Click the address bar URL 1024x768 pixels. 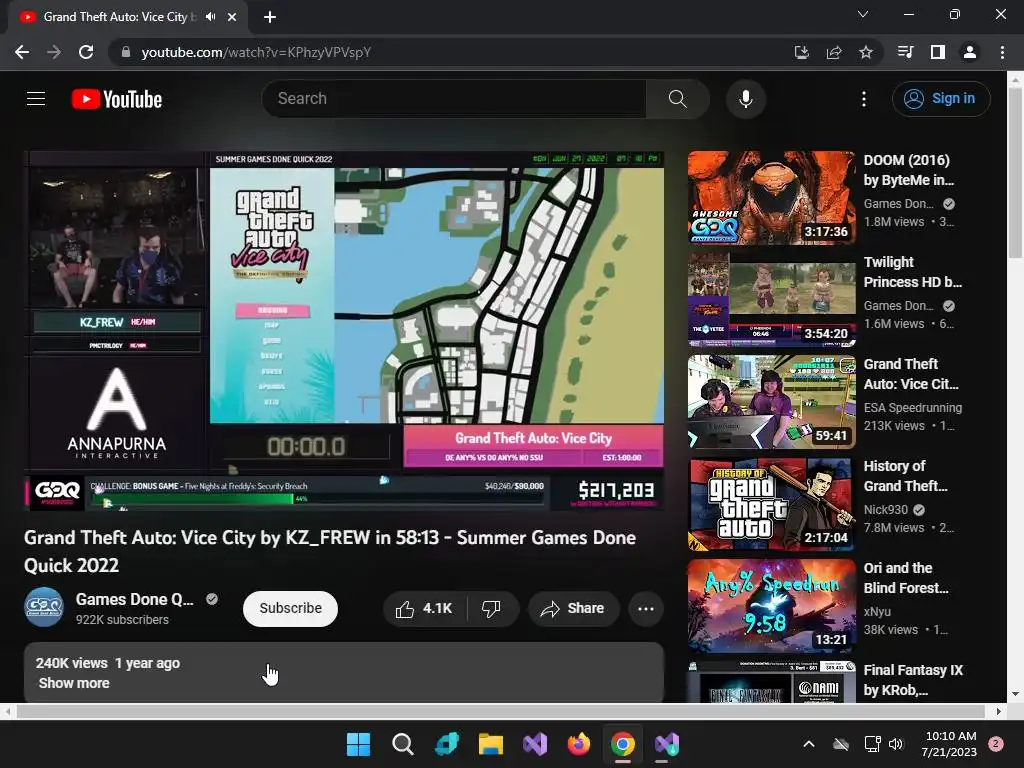pos(256,52)
